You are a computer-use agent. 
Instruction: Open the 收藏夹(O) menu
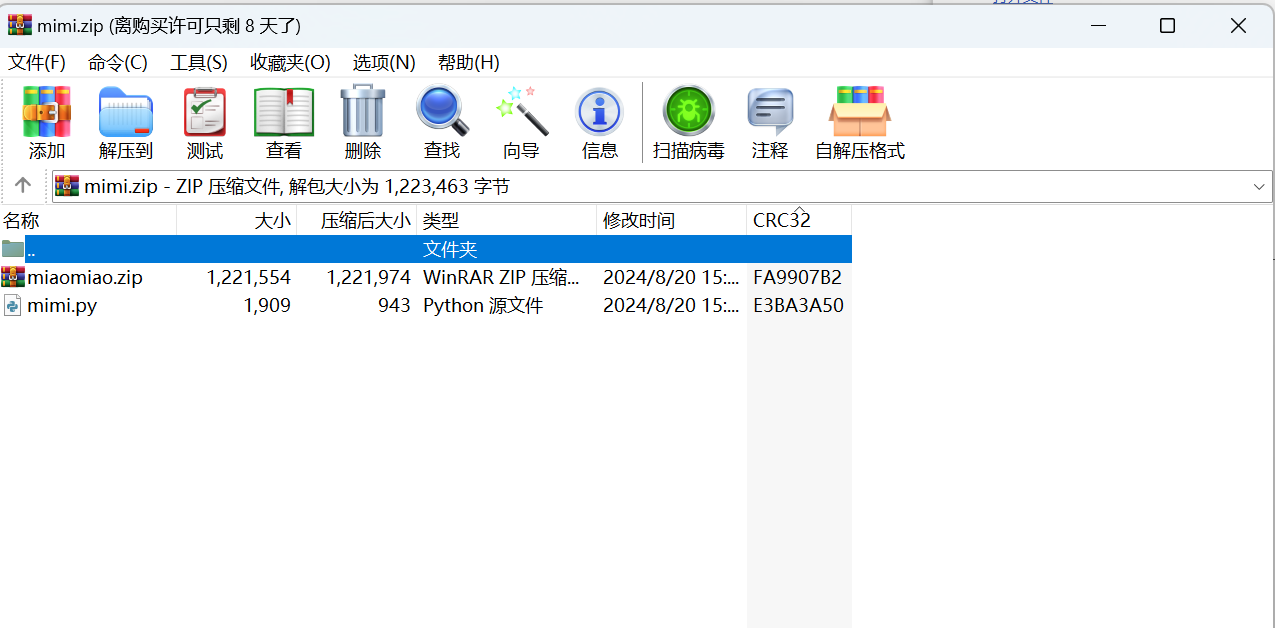(x=290, y=63)
